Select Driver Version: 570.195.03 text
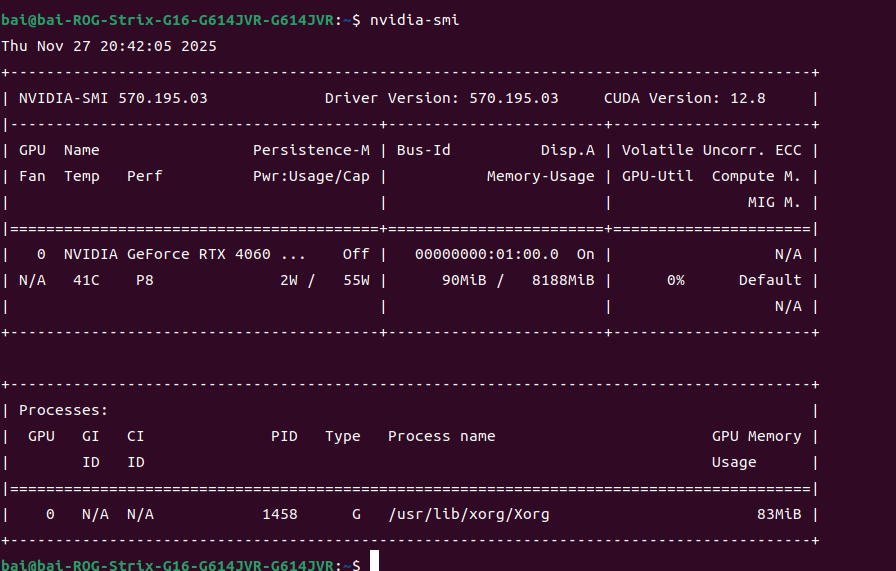 tap(442, 98)
